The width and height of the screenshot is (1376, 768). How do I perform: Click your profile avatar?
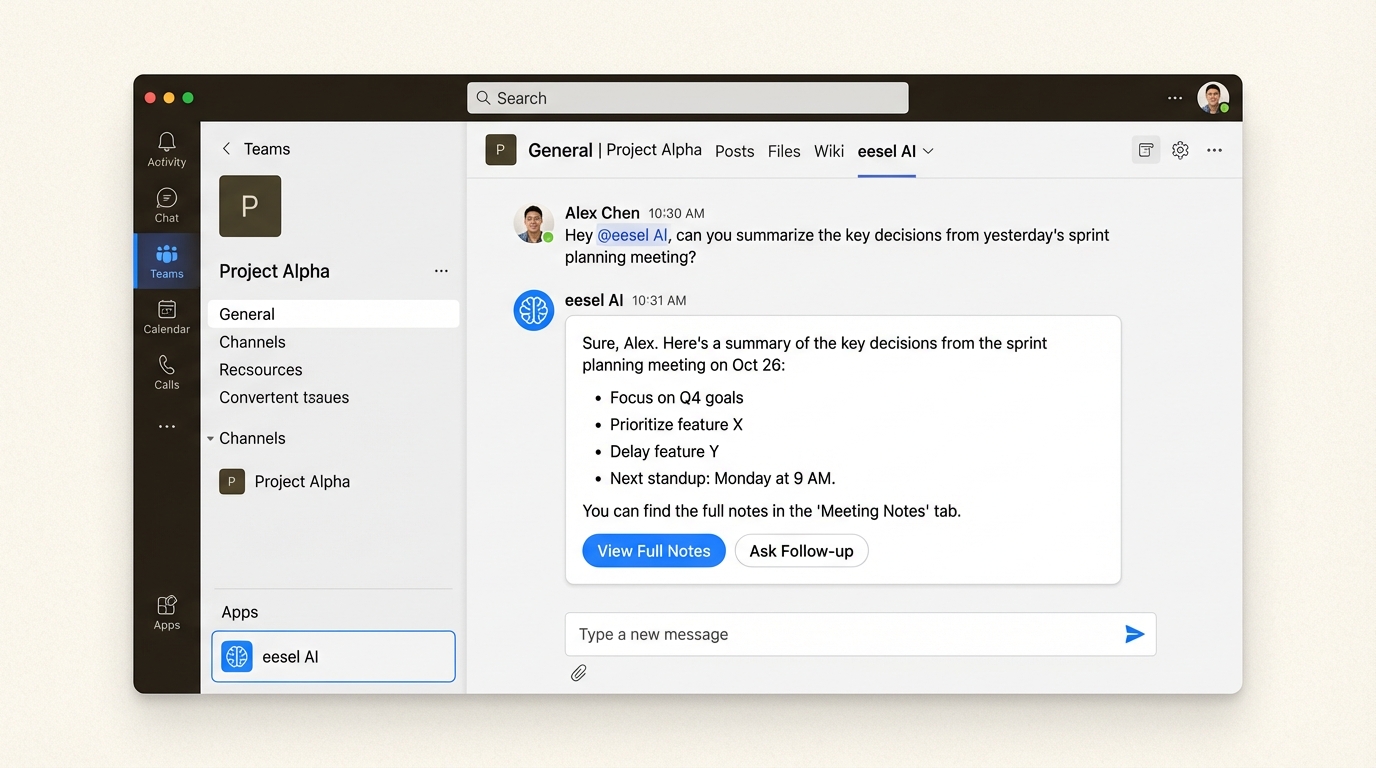coord(1213,97)
